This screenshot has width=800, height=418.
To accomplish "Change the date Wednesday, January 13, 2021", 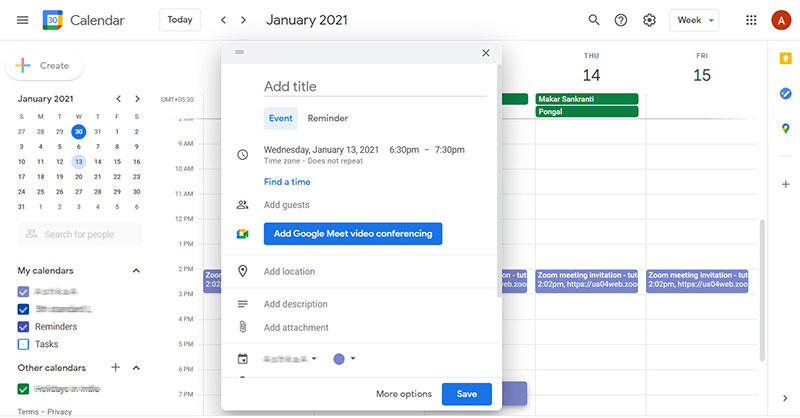I will (x=321, y=150).
